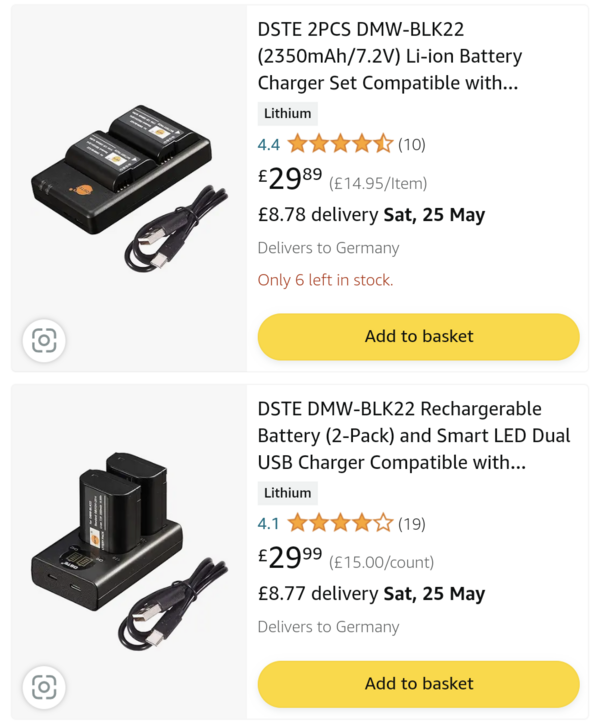The height and width of the screenshot is (724, 600).
Task: Click the 4.4 star rating stars
Action: pos(340,144)
